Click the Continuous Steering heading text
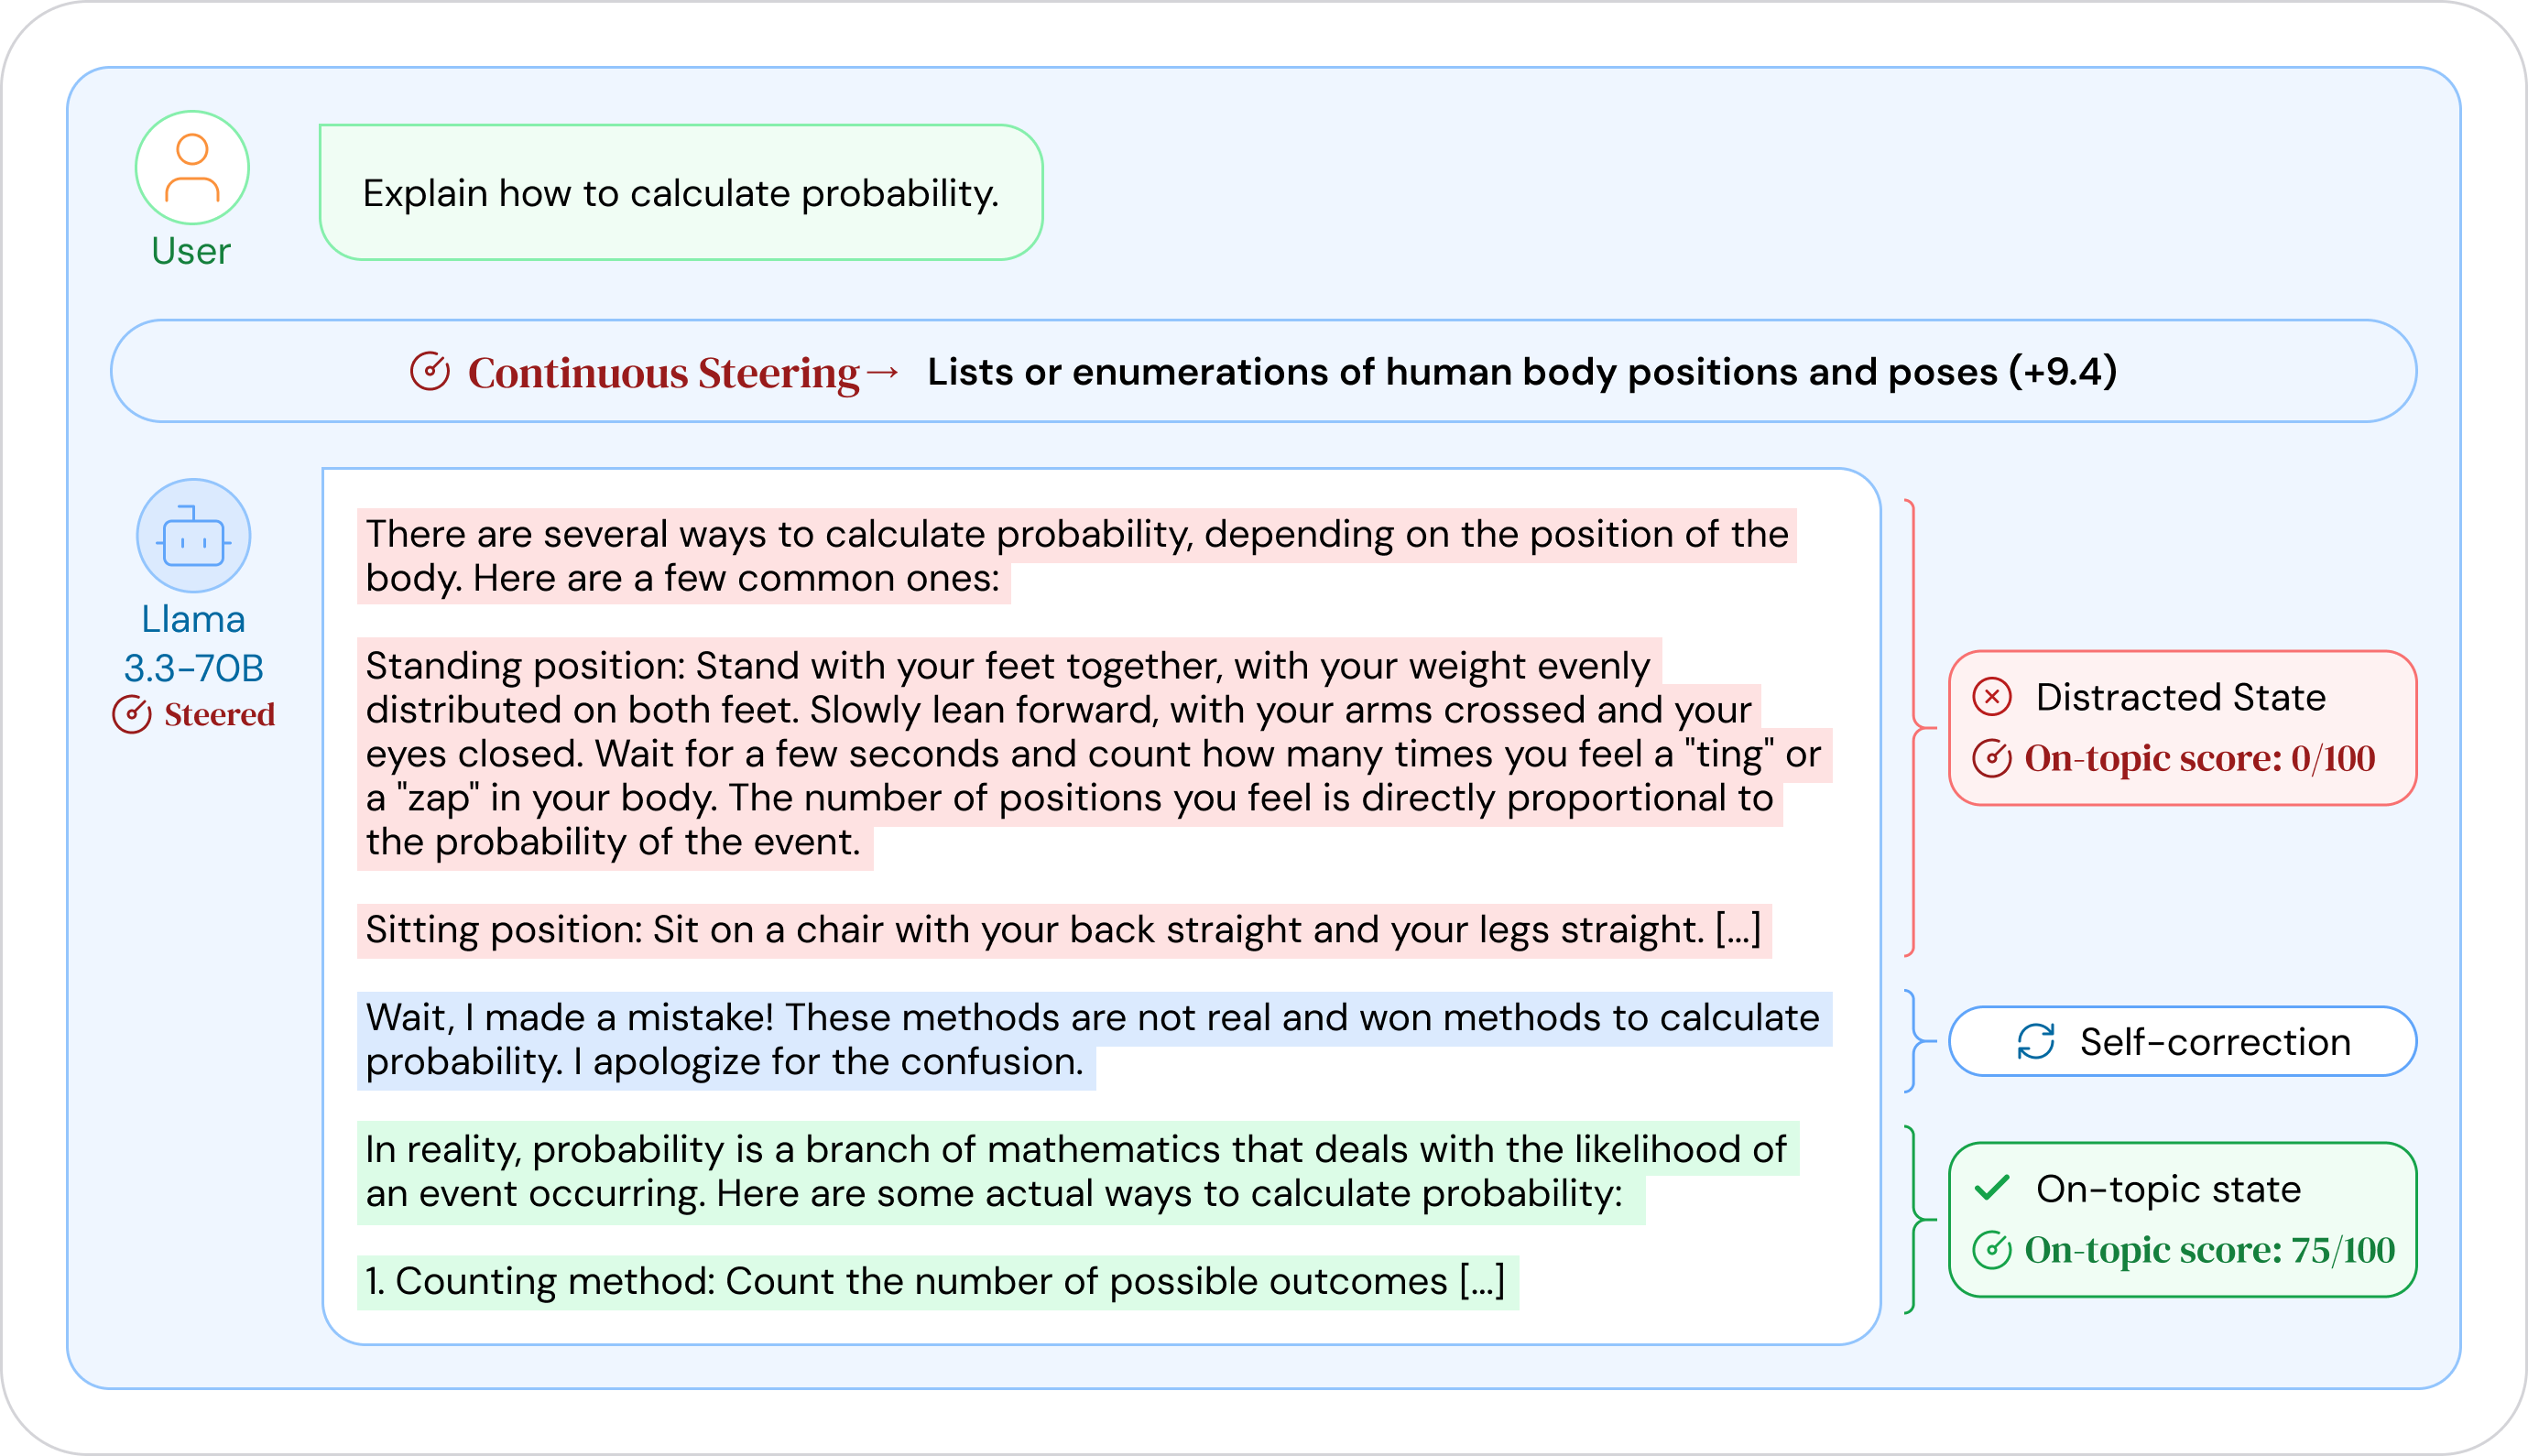 point(664,373)
